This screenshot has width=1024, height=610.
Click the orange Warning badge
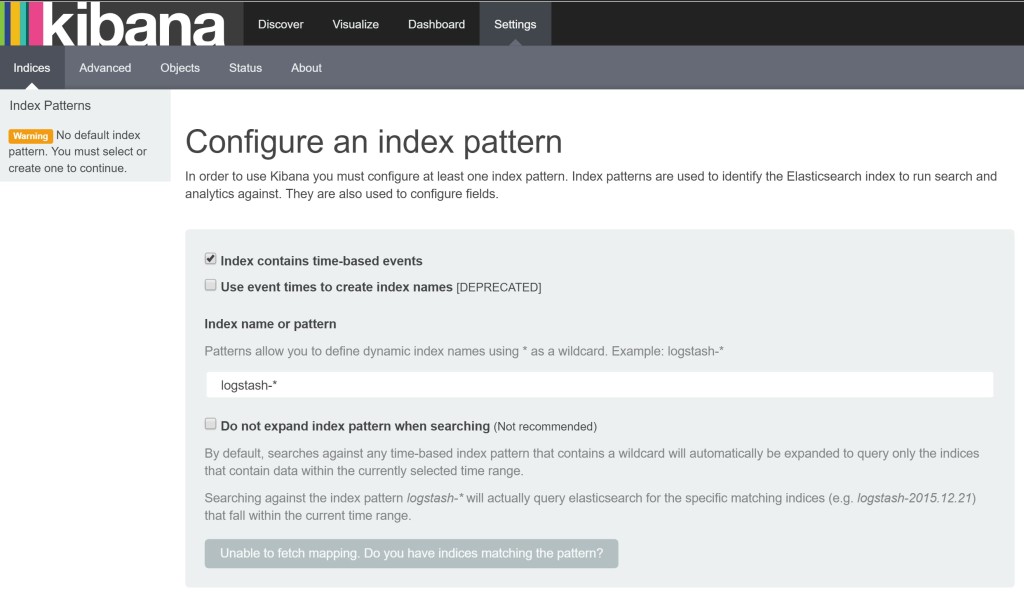(30, 136)
